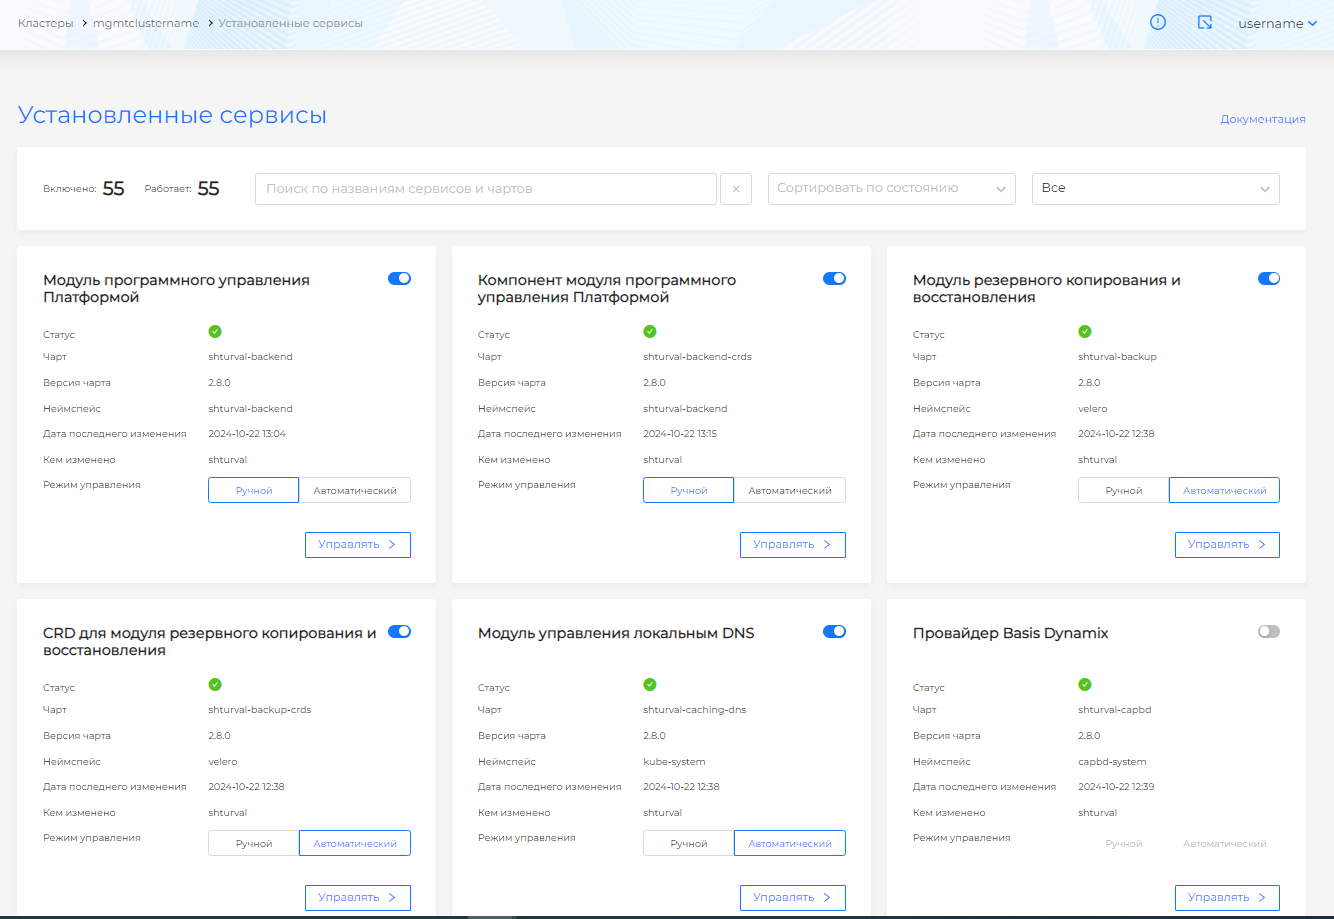Focus the services and charts search field
Image resolution: width=1334 pixels, height=919 pixels.
point(486,189)
